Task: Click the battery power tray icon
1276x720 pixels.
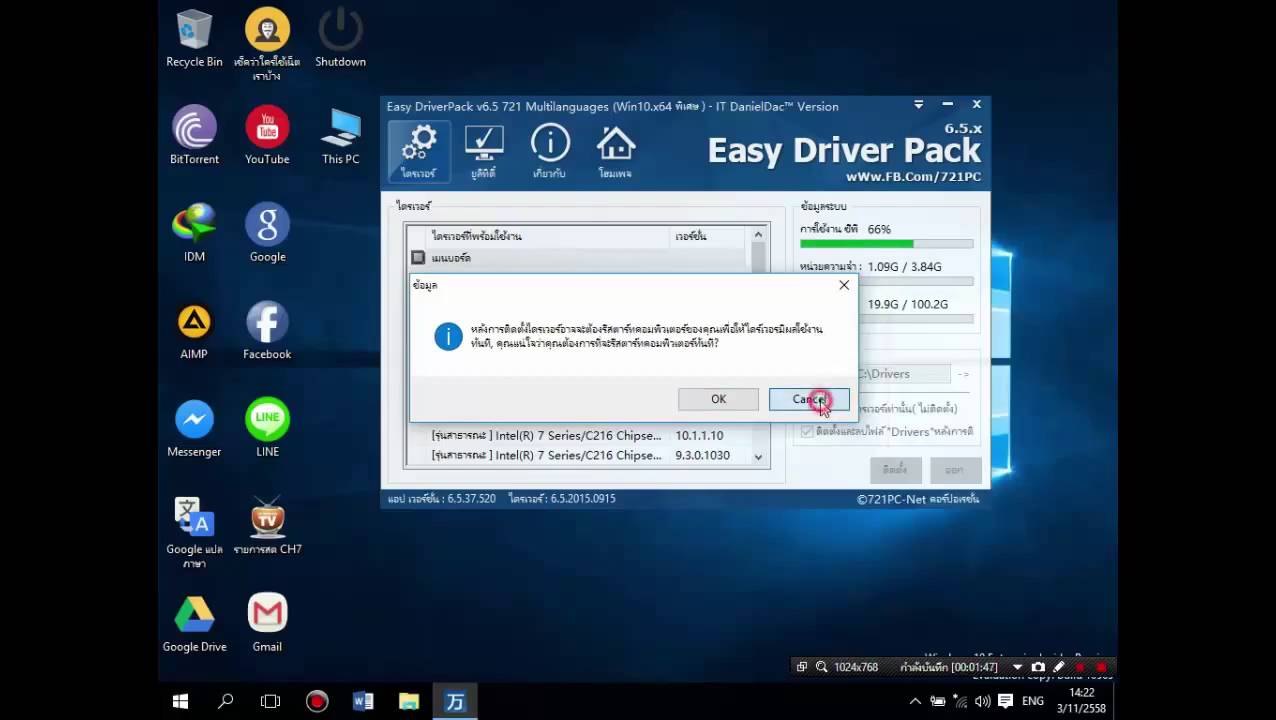Action: pyautogui.click(x=938, y=701)
